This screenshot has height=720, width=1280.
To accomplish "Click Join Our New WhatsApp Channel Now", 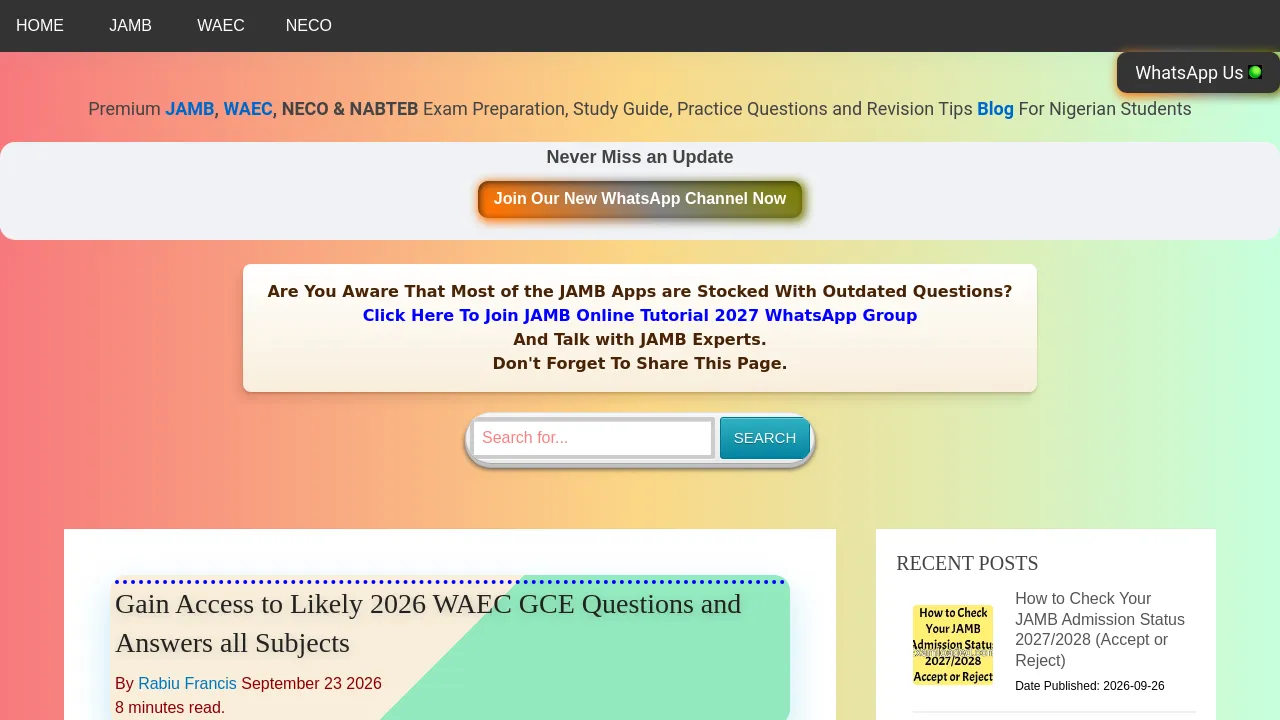I will pos(640,199).
